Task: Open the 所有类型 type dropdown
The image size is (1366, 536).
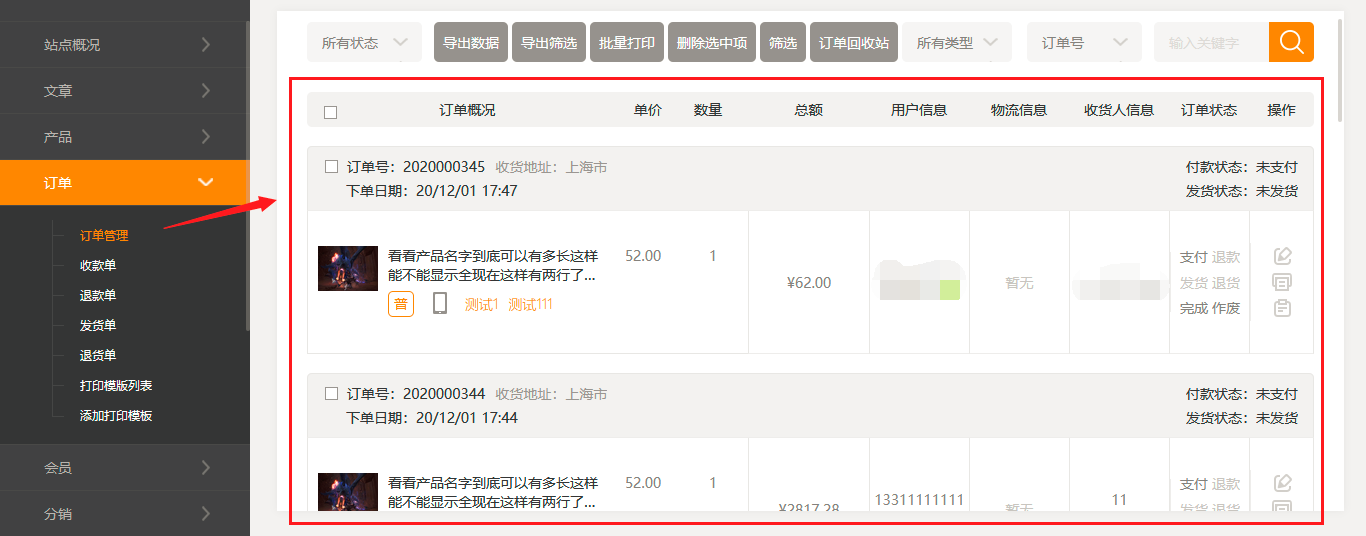Action: (957, 43)
